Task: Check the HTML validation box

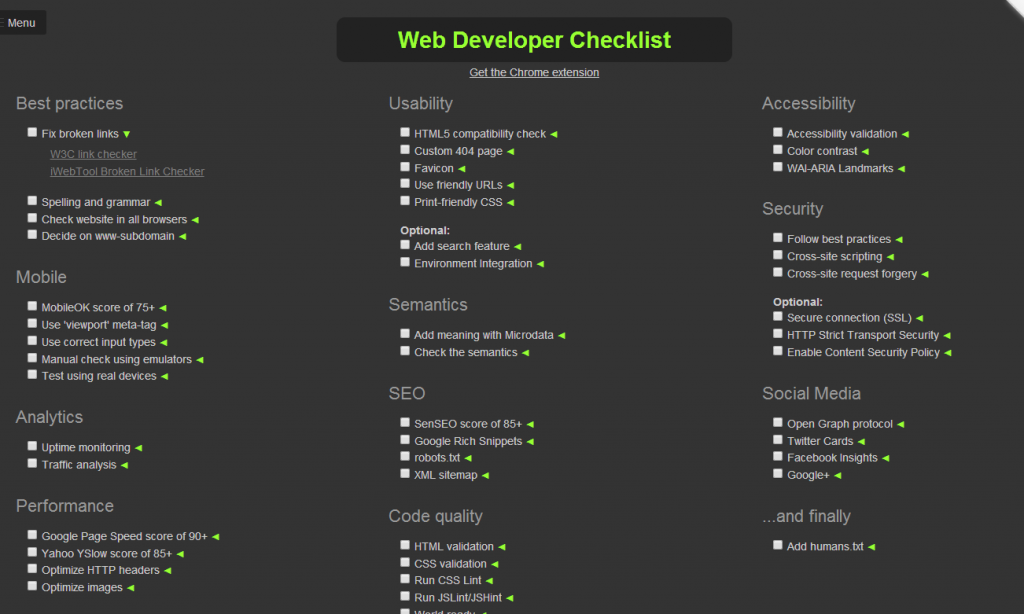Action: tap(405, 545)
